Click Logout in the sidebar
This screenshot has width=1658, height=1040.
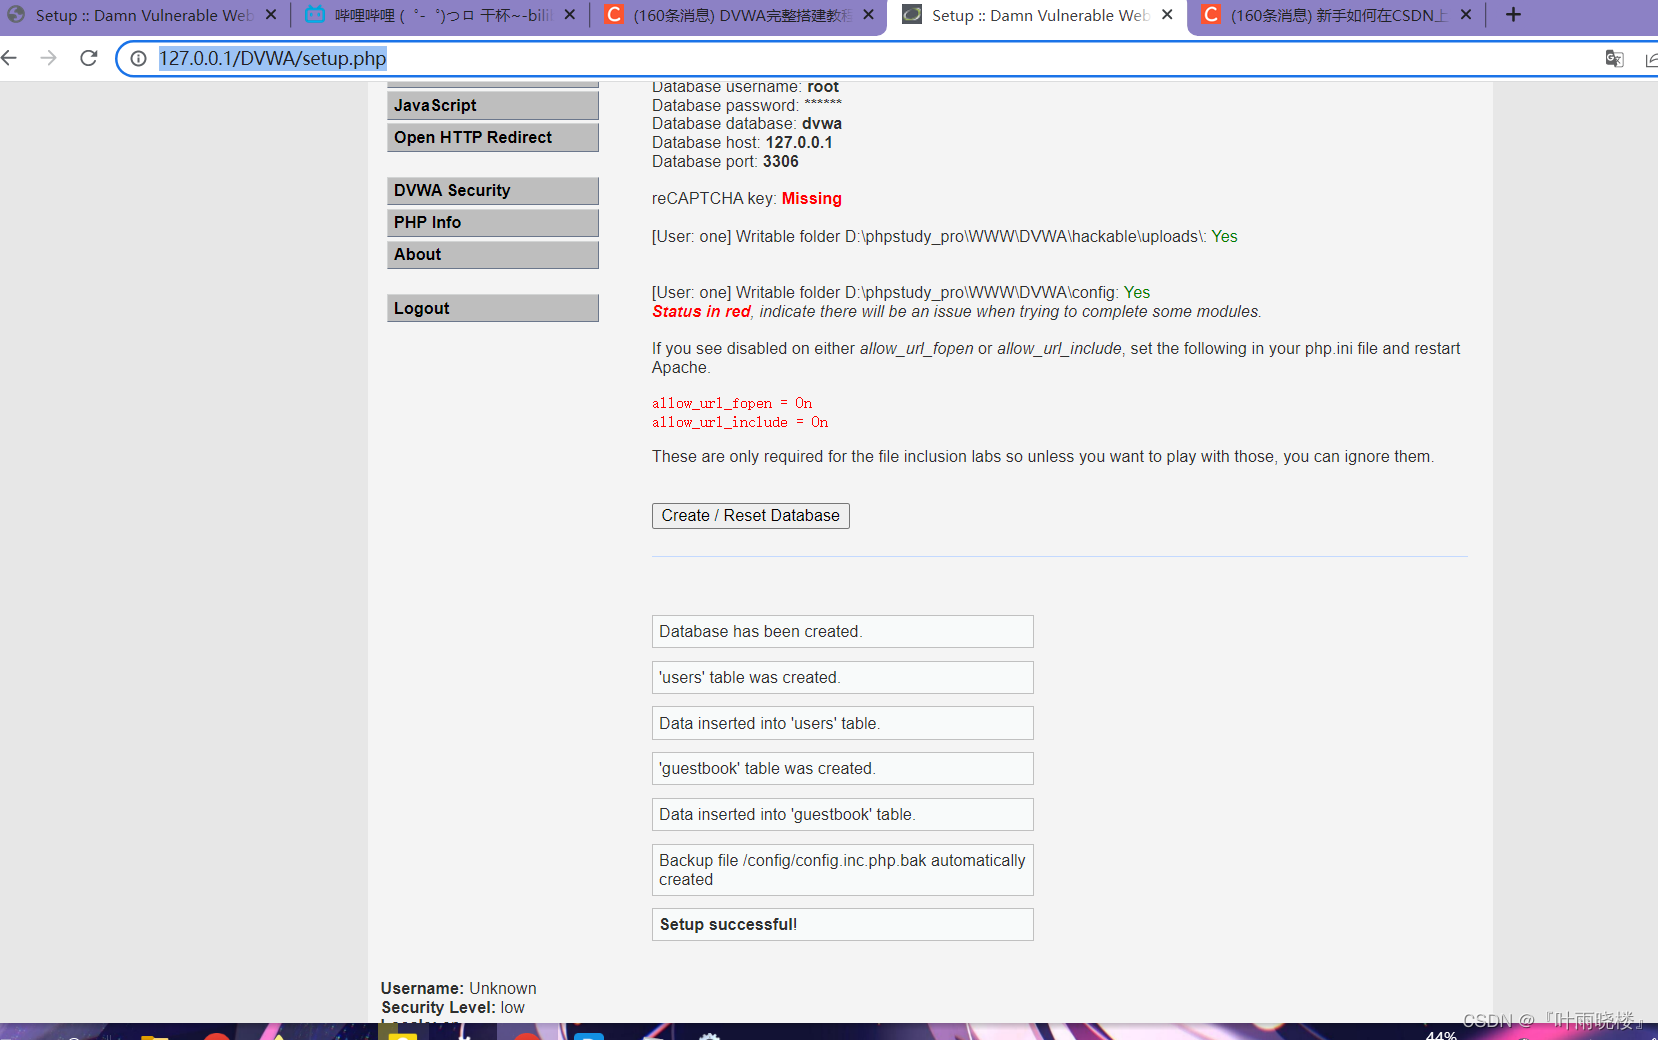click(492, 307)
